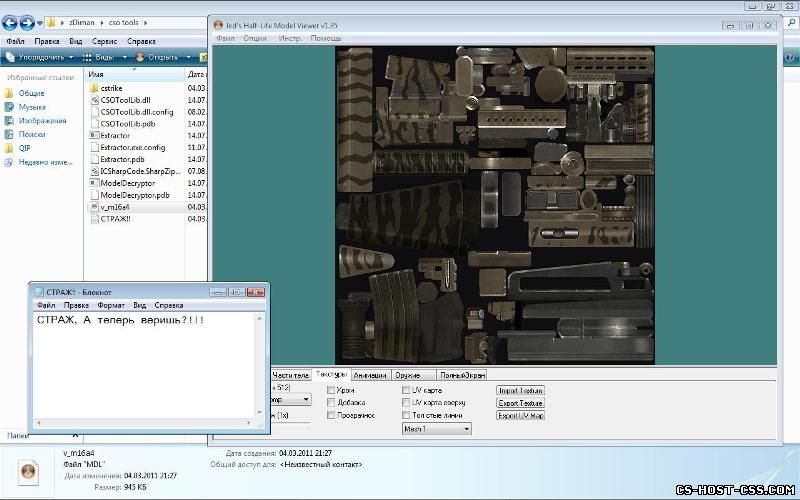
Task: Click inside the Notepad text area
Action: [x=144, y=366]
